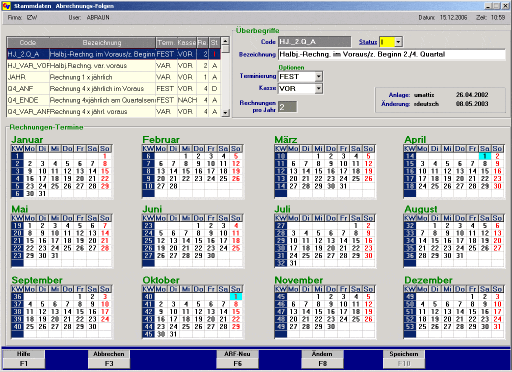Click day 30 in Juni

pyautogui.click(x=211, y=256)
